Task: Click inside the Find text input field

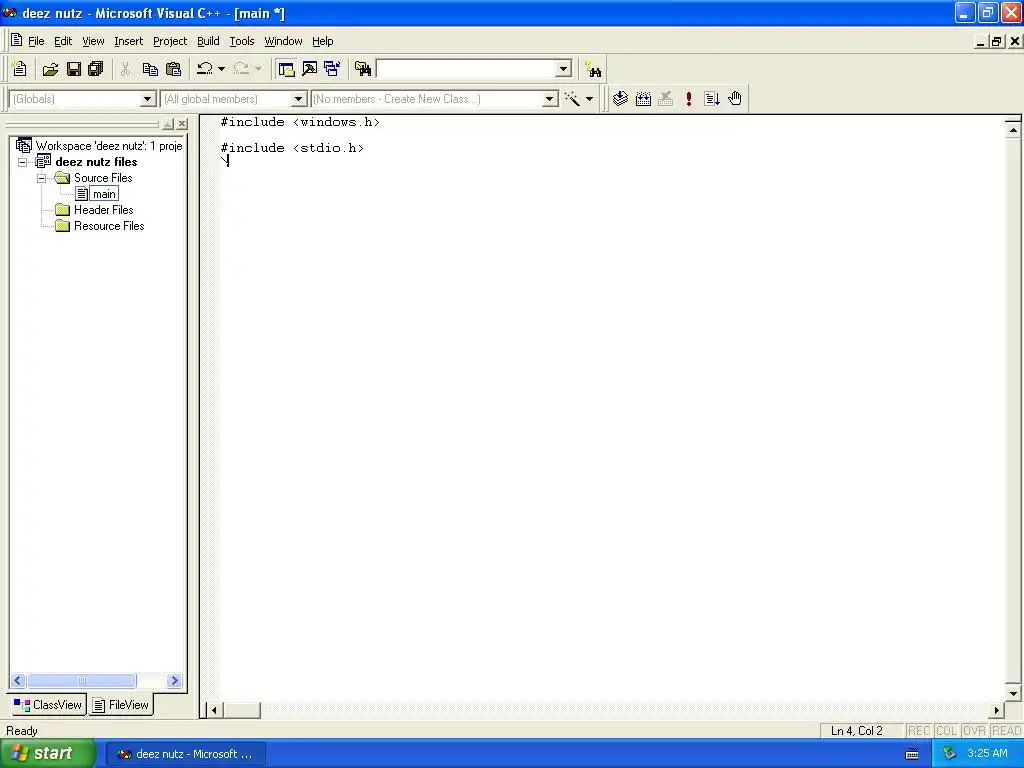Action: tap(466, 69)
